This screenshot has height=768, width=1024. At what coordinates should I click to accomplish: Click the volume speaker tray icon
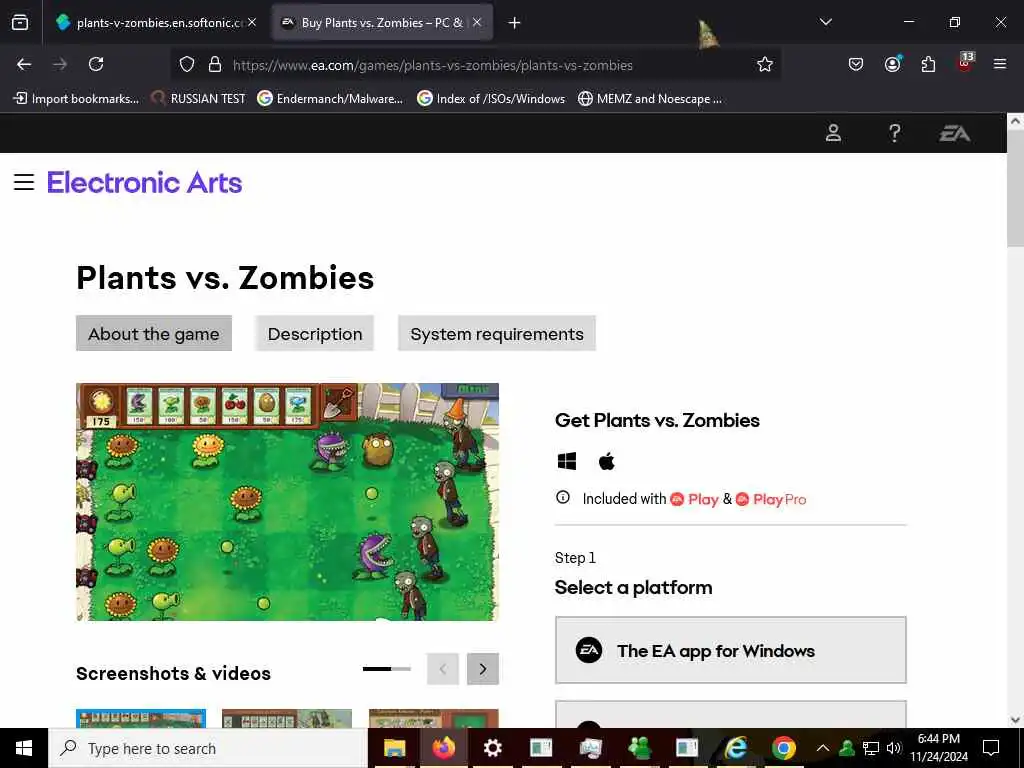894,748
